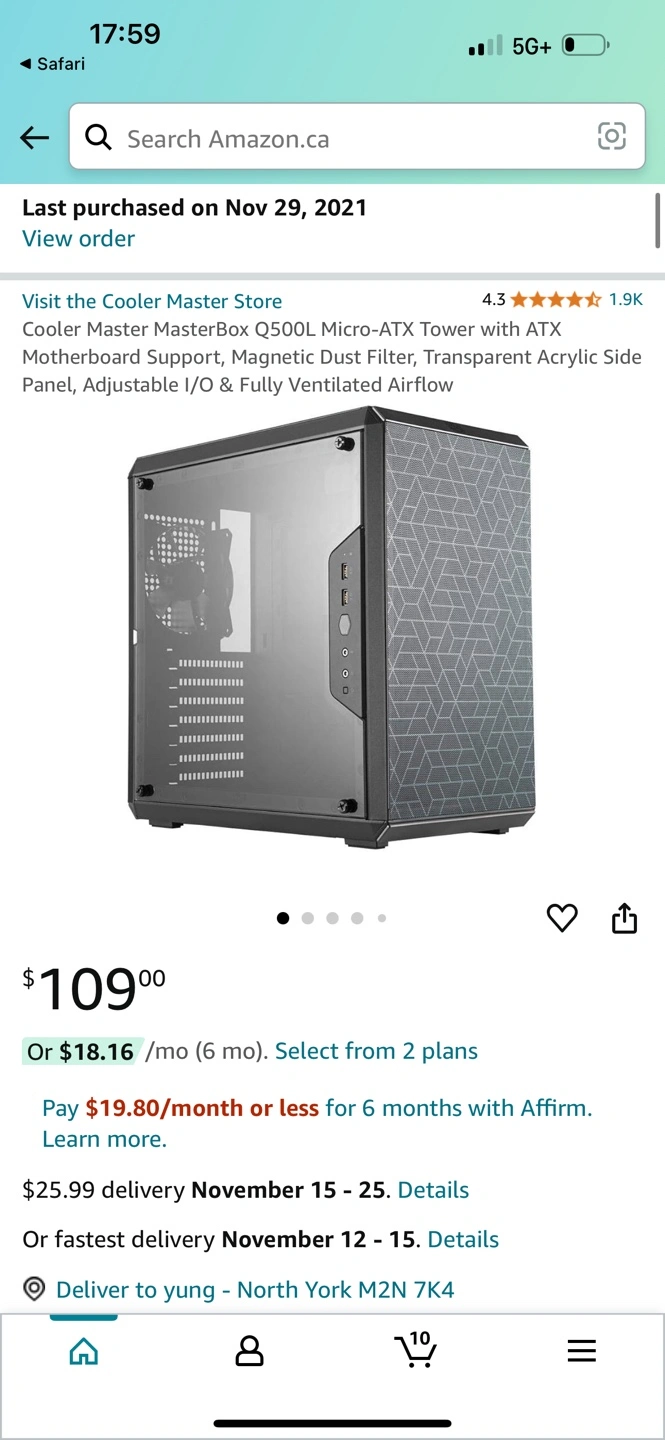Add product to wish list heart
This screenshot has width=665, height=1440.
pos(562,918)
